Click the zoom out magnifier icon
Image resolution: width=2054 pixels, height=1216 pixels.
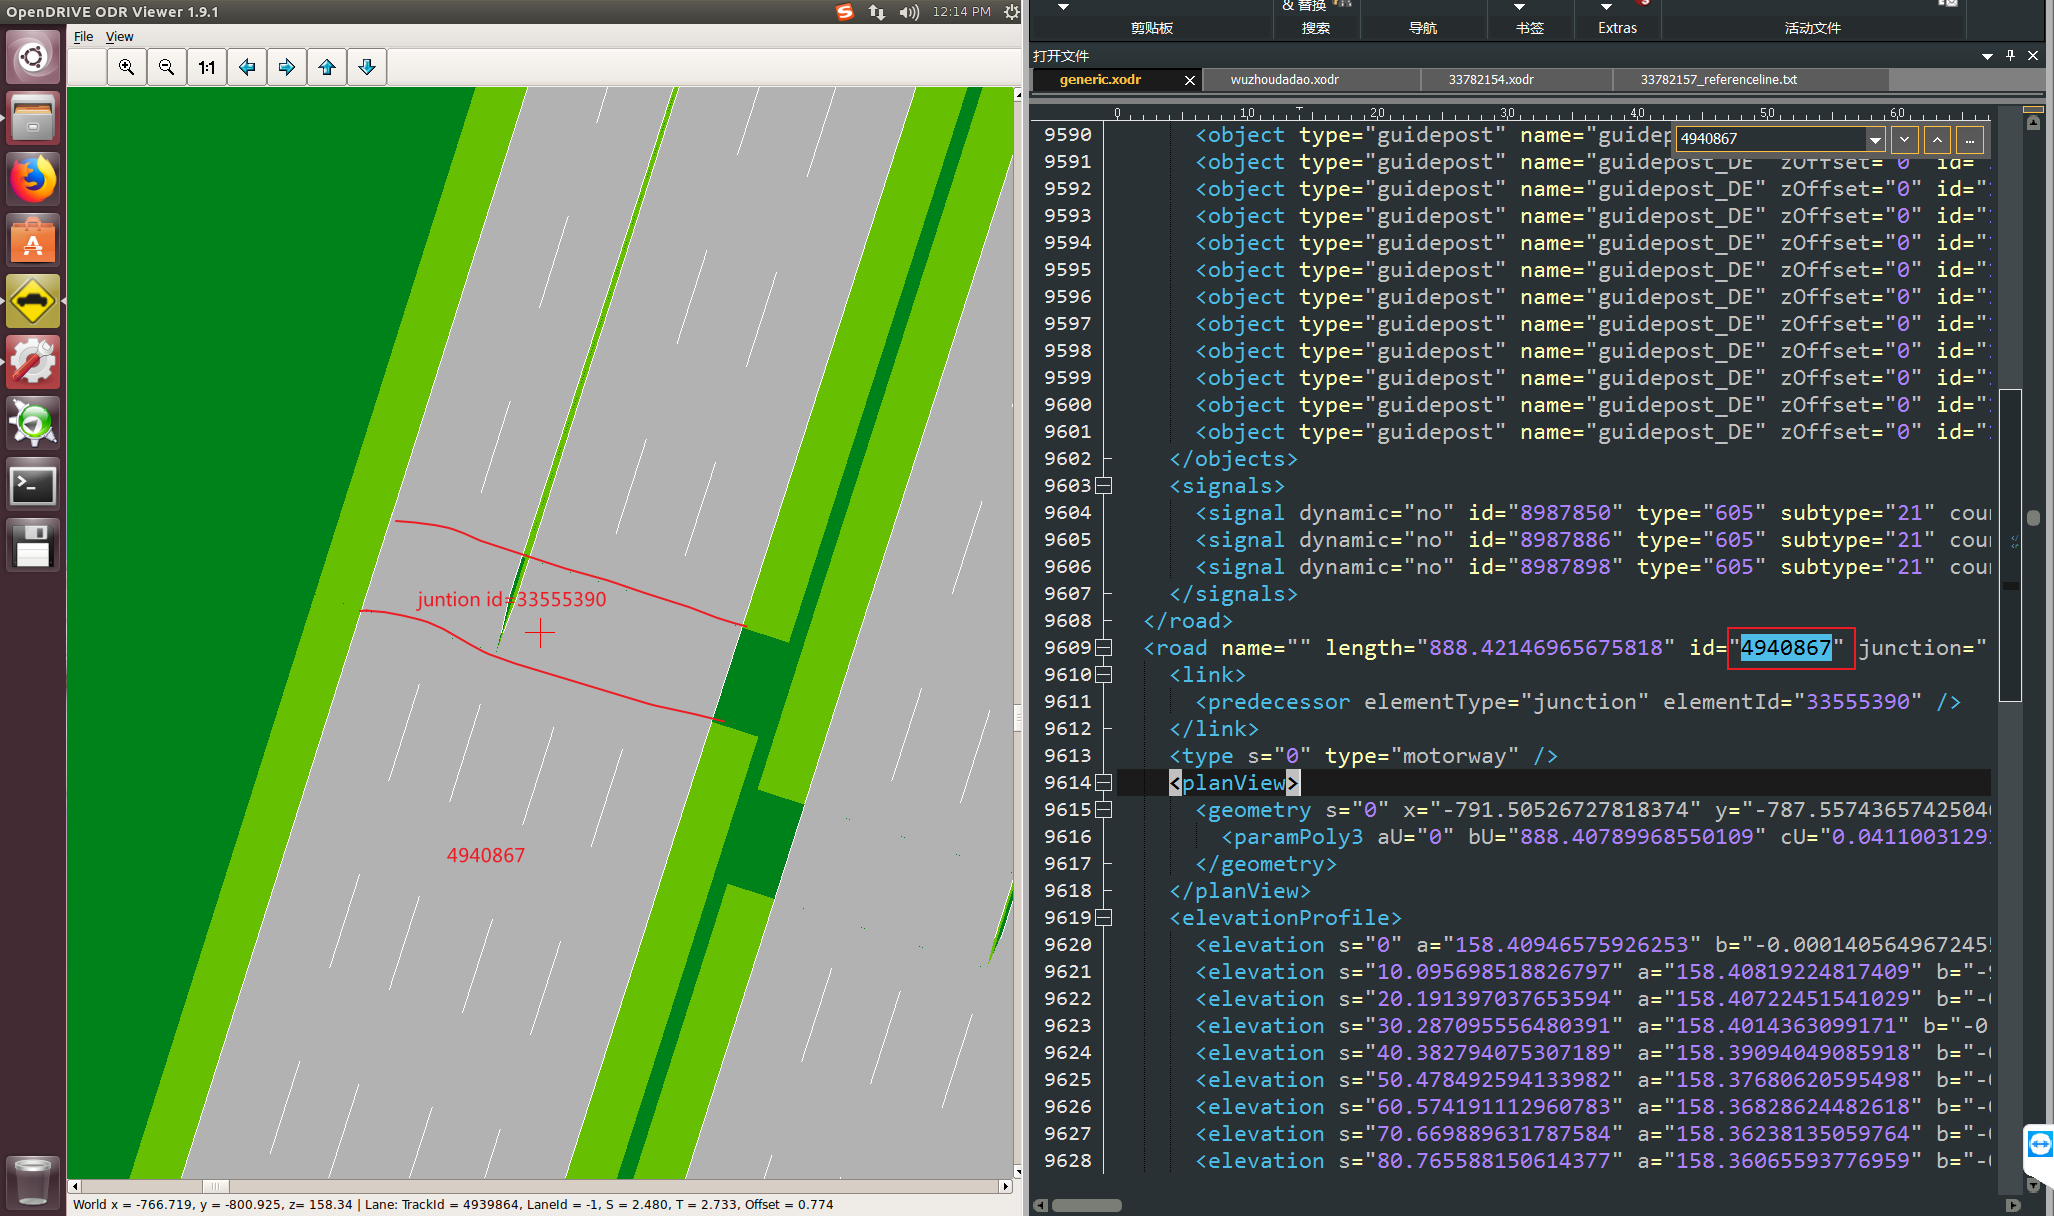point(167,67)
